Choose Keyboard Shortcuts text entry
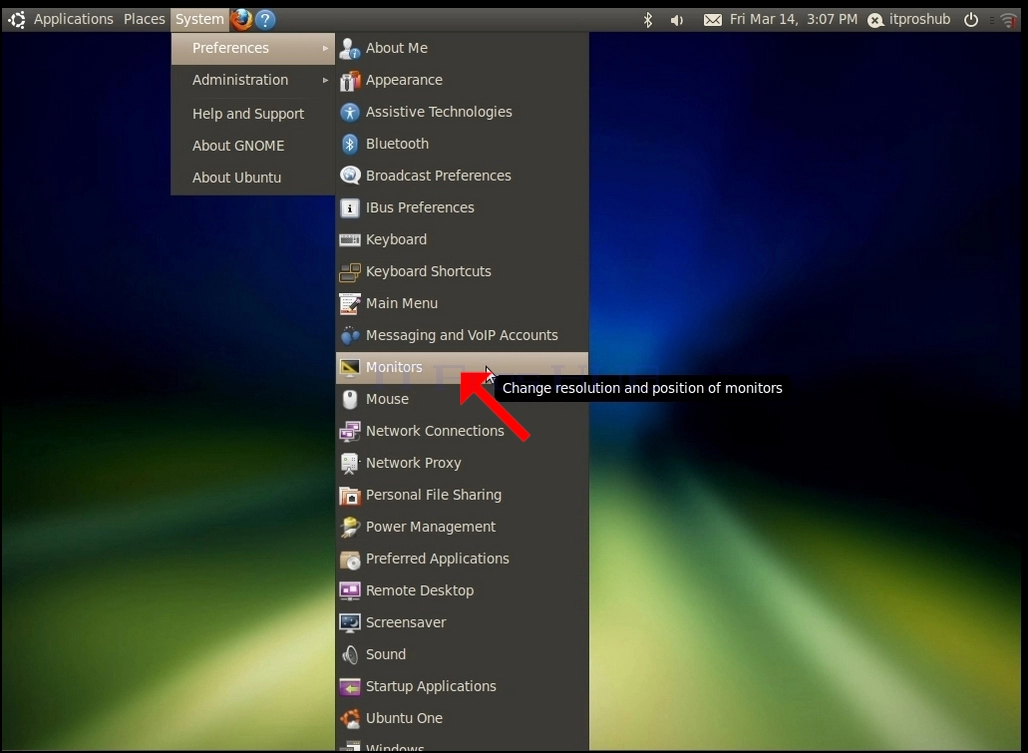The width and height of the screenshot is (1028, 753). coord(428,271)
